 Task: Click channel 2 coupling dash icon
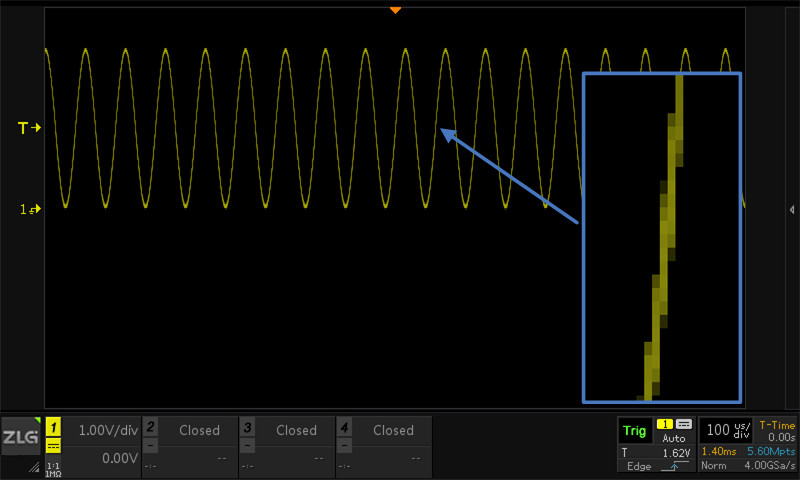(x=151, y=445)
